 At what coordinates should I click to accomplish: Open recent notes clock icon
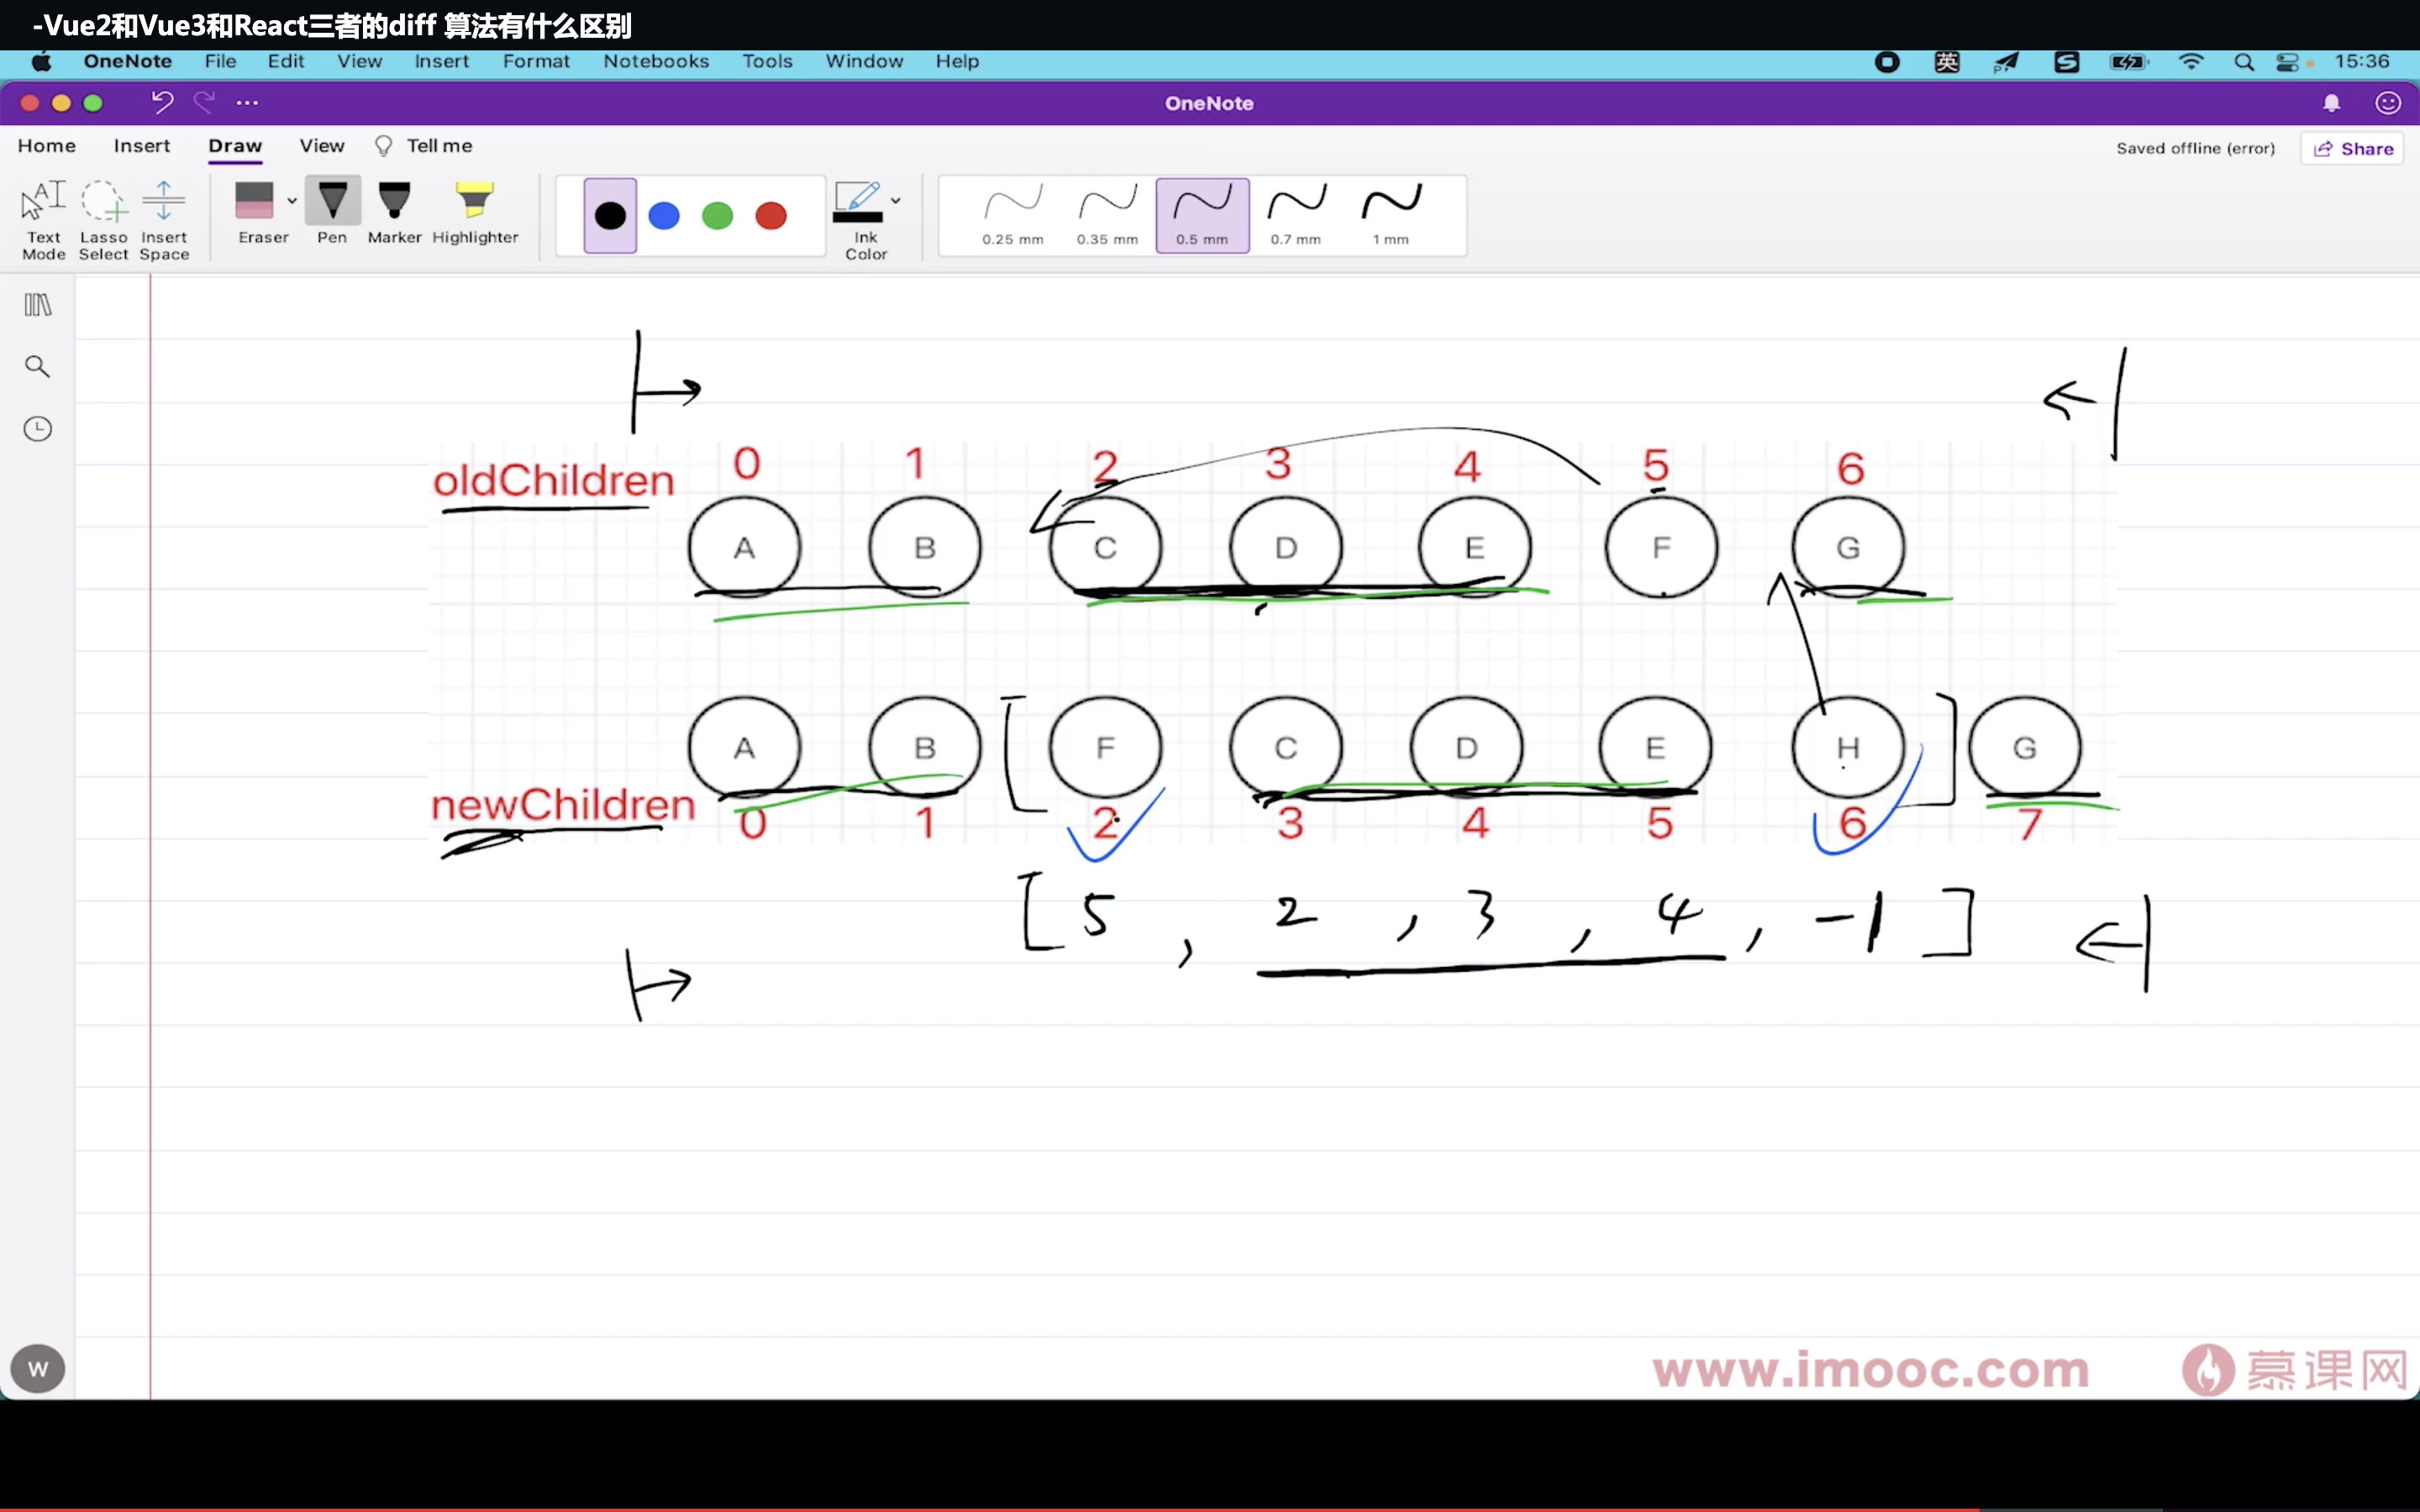[x=38, y=429]
